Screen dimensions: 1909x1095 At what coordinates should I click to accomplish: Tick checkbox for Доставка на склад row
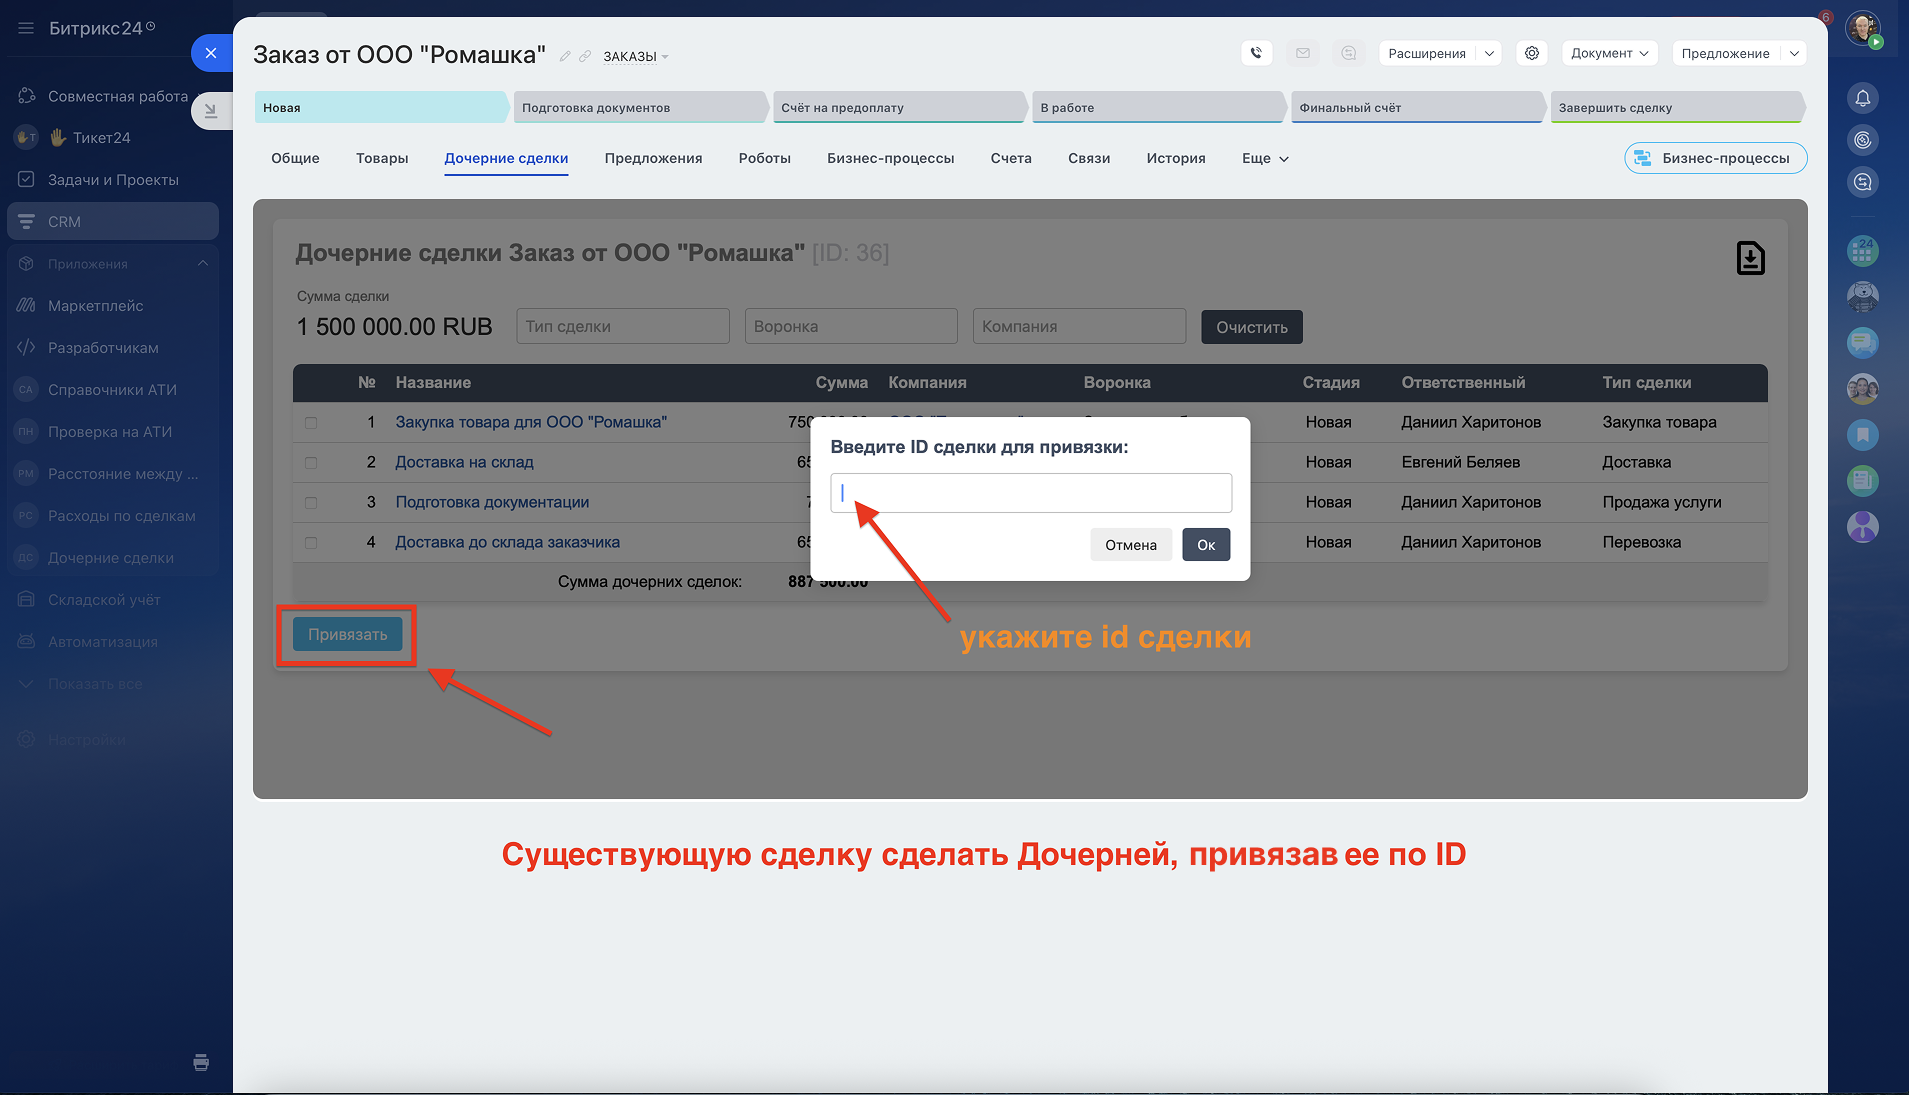coord(311,463)
